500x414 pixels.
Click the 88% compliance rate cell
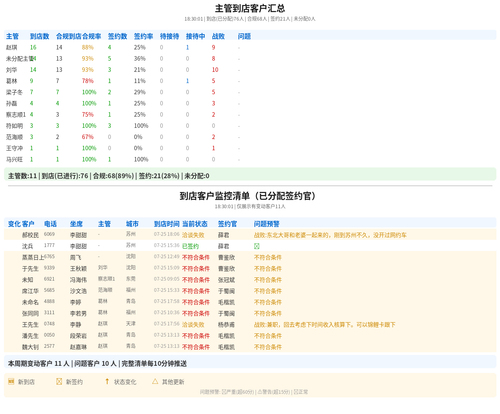pyautogui.click(x=88, y=47)
